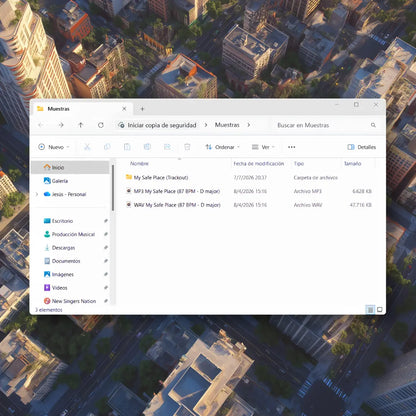Select Inicio in navigation pane
Viewport: 416px width, 416px height.
pyautogui.click(x=71, y=167)
